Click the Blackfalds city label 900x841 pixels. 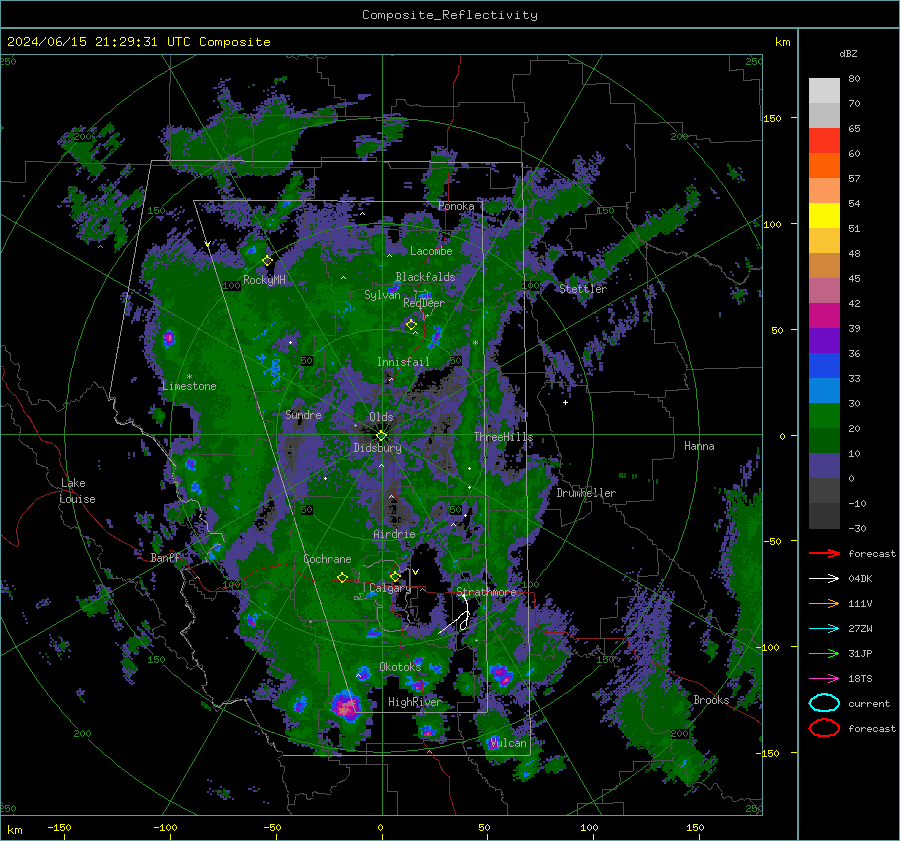[x=425, y=277]
